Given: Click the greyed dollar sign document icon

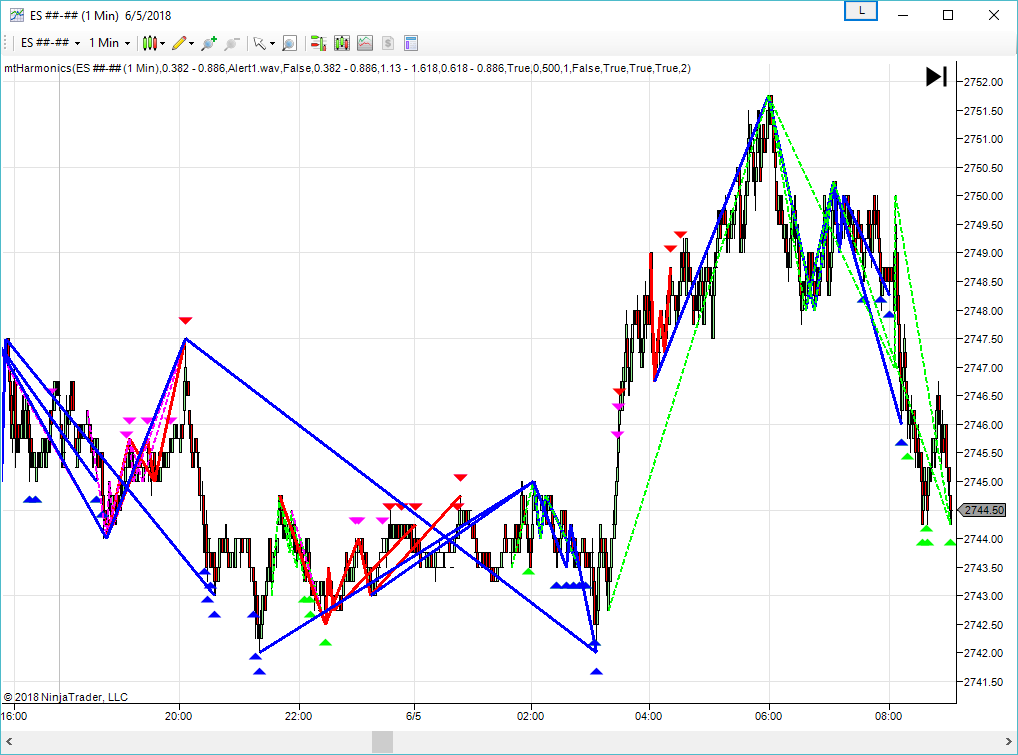Looking at the screenshot, I should [x=388, y=43].
